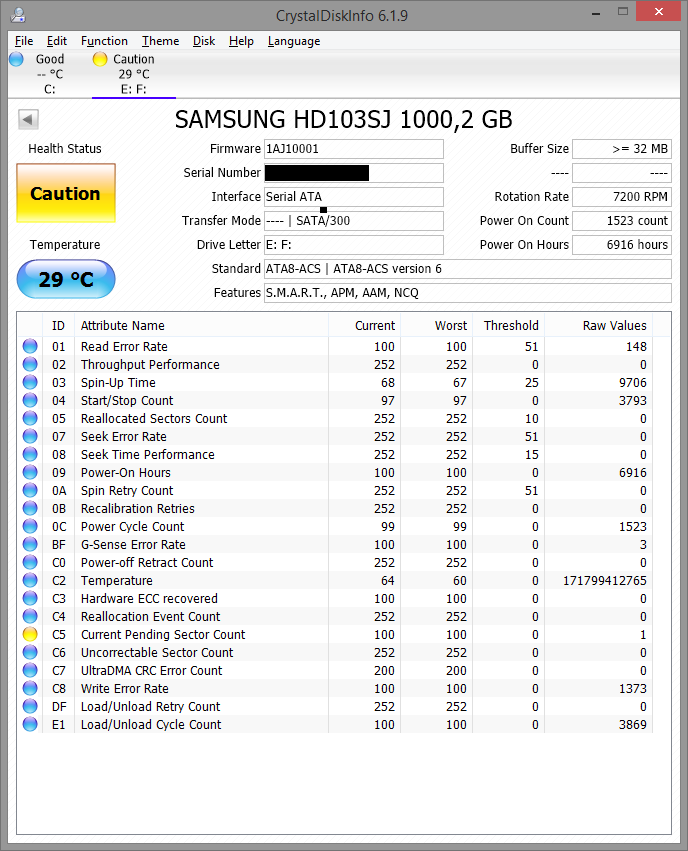The height and width of the screenshot is (851, 688).
Task: Click the blue status icon for Read Error Rate
Action: tap(30, 346)
